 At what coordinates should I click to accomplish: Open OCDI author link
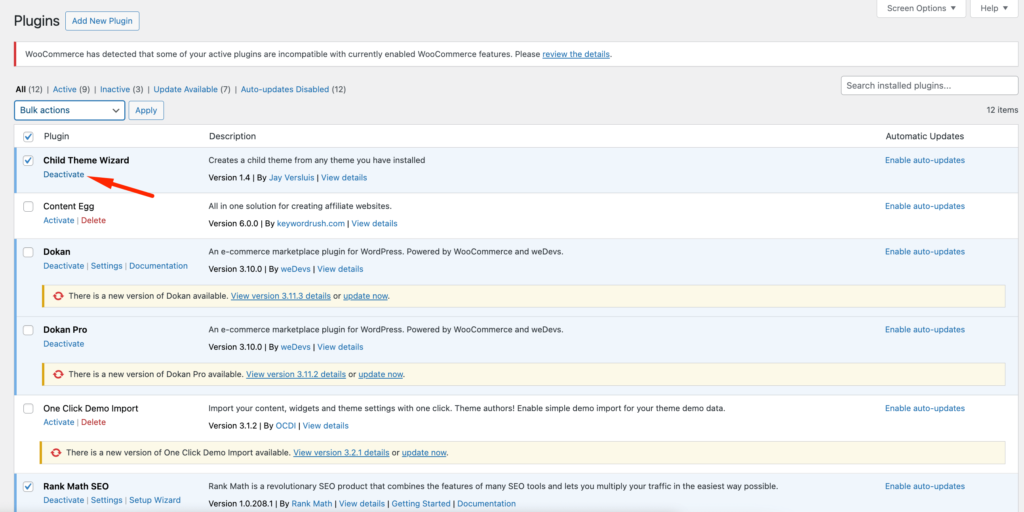point(285,426)
